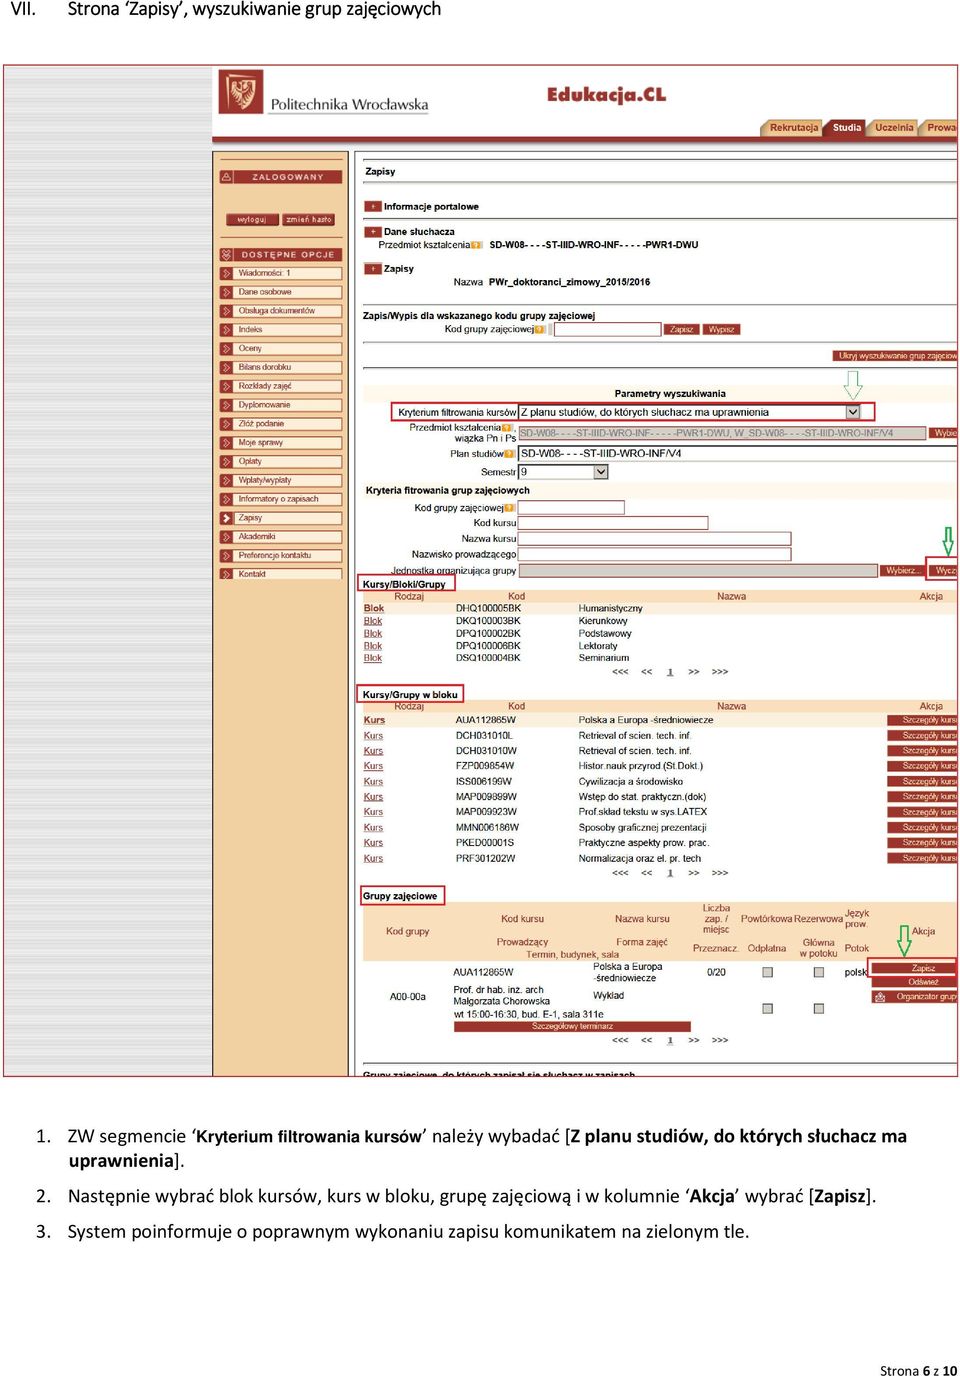
Task: Click zmień hasło button
Action: click(308, 220)
